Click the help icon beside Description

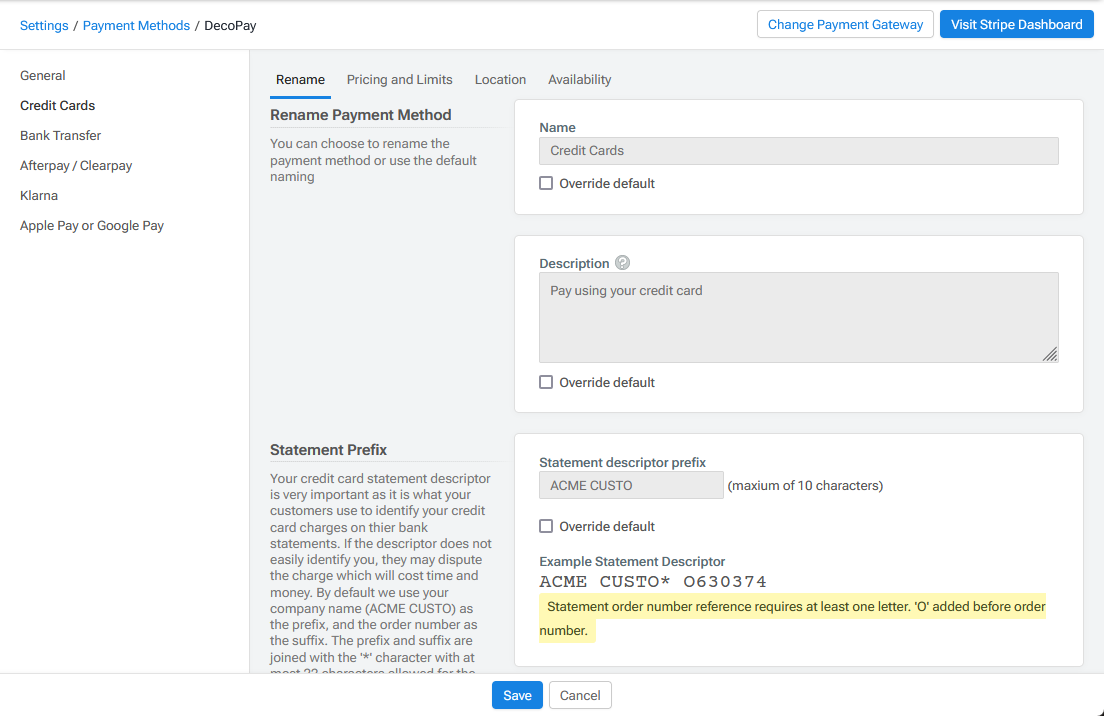tap(622, 262)
